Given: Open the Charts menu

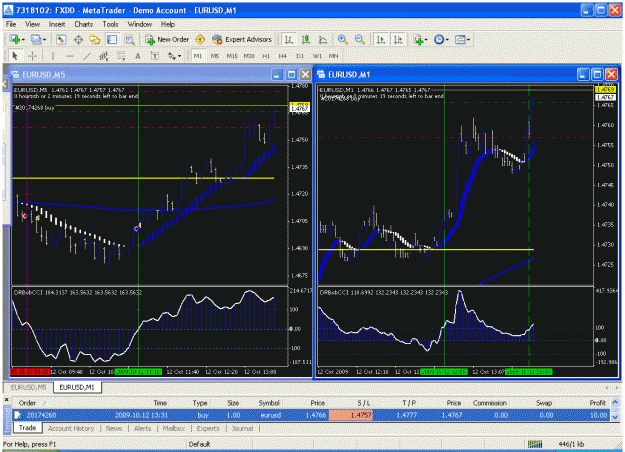Looking at the screenshot, I should [83, 24].
